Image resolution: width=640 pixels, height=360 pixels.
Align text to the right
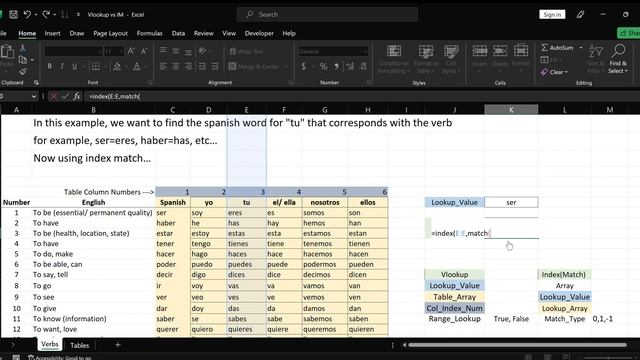point(188,66)
